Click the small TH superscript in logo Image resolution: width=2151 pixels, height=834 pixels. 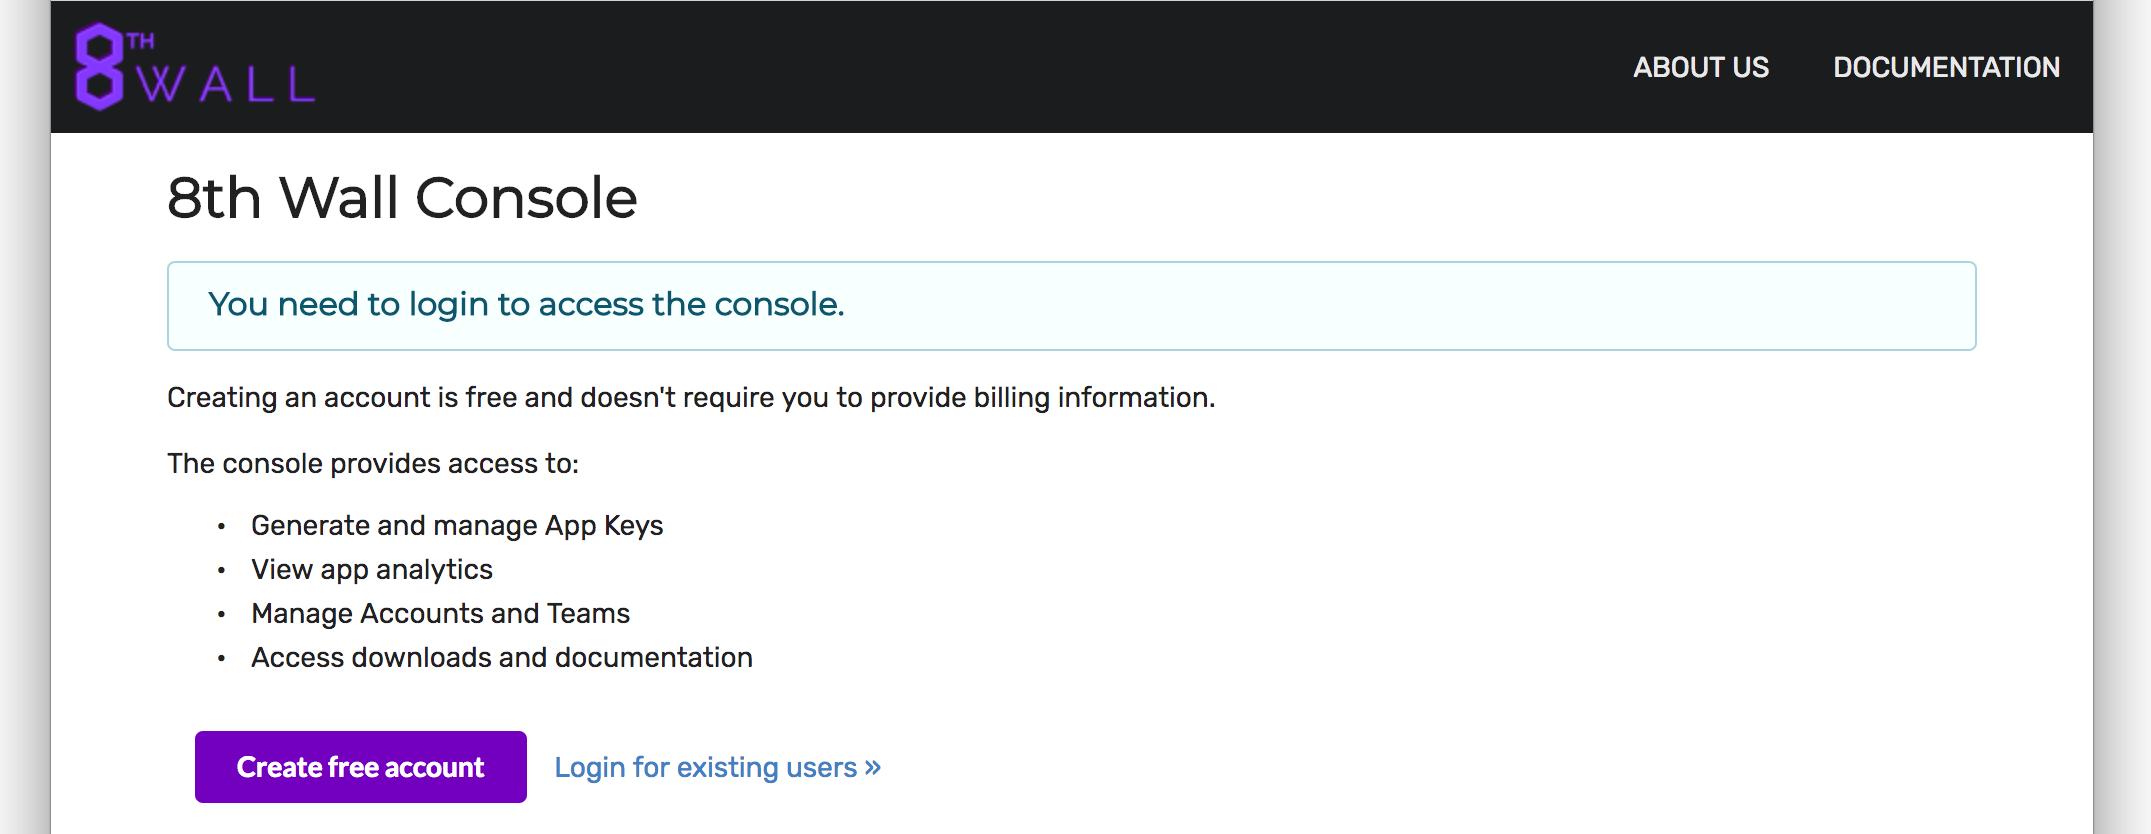tap(141, 41)
